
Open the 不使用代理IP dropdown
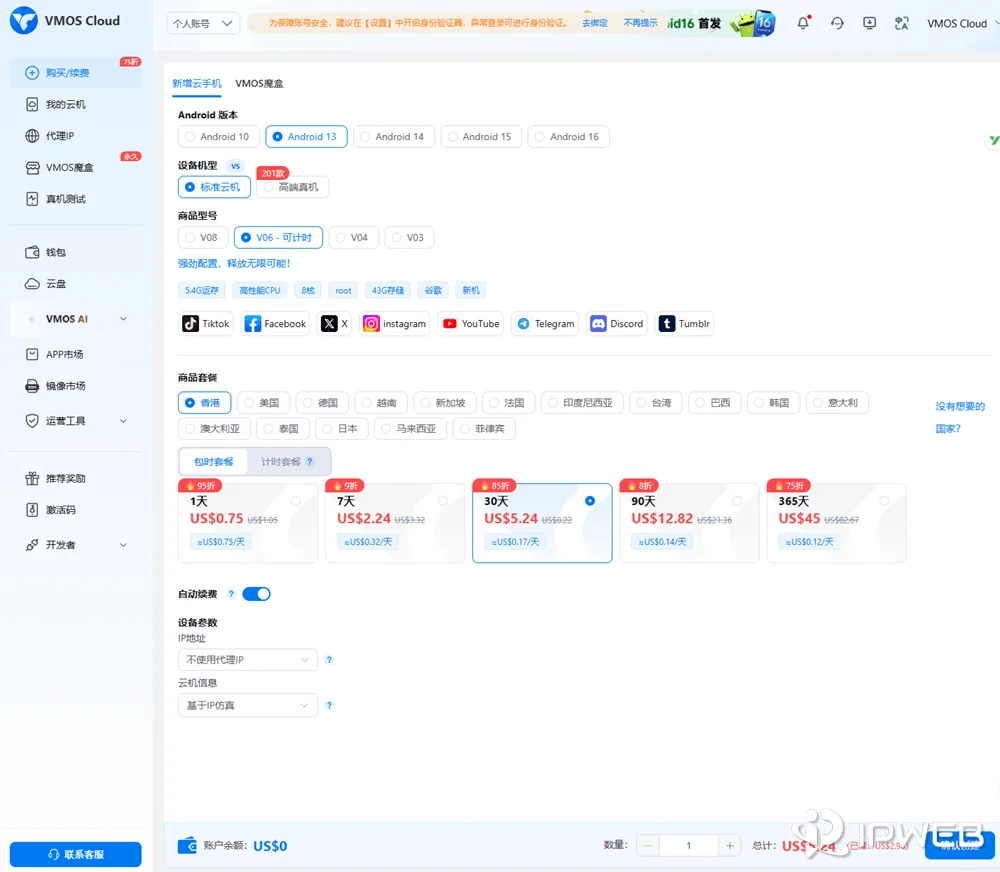(x=247, y=660)
